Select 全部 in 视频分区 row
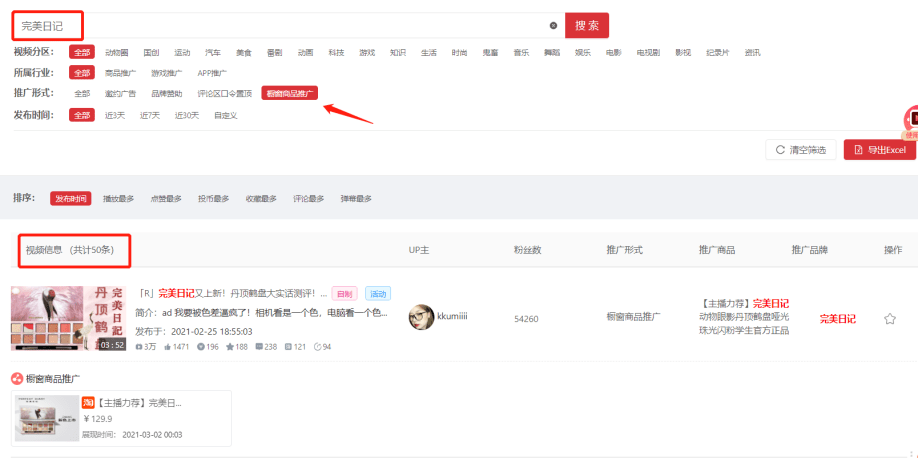Screen dimensions: 918x458 (81, 52)
